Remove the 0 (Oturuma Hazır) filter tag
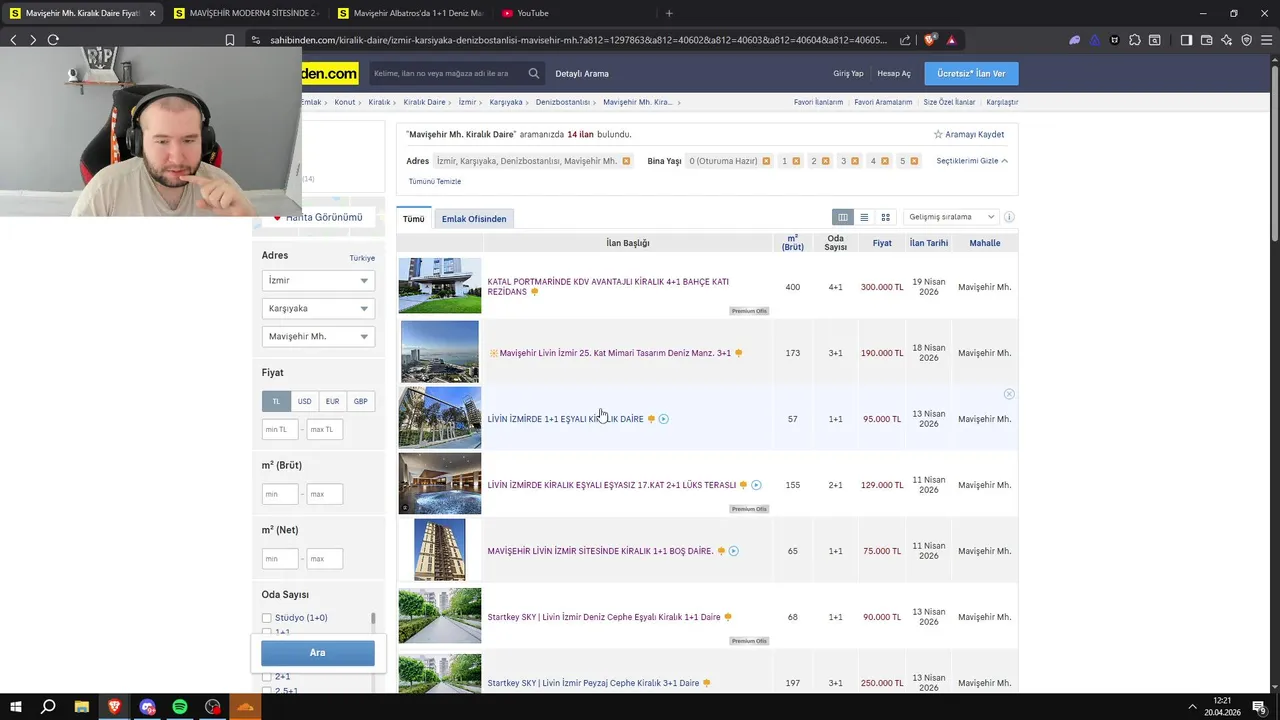The image size is (1280, 720). (766, 161)
